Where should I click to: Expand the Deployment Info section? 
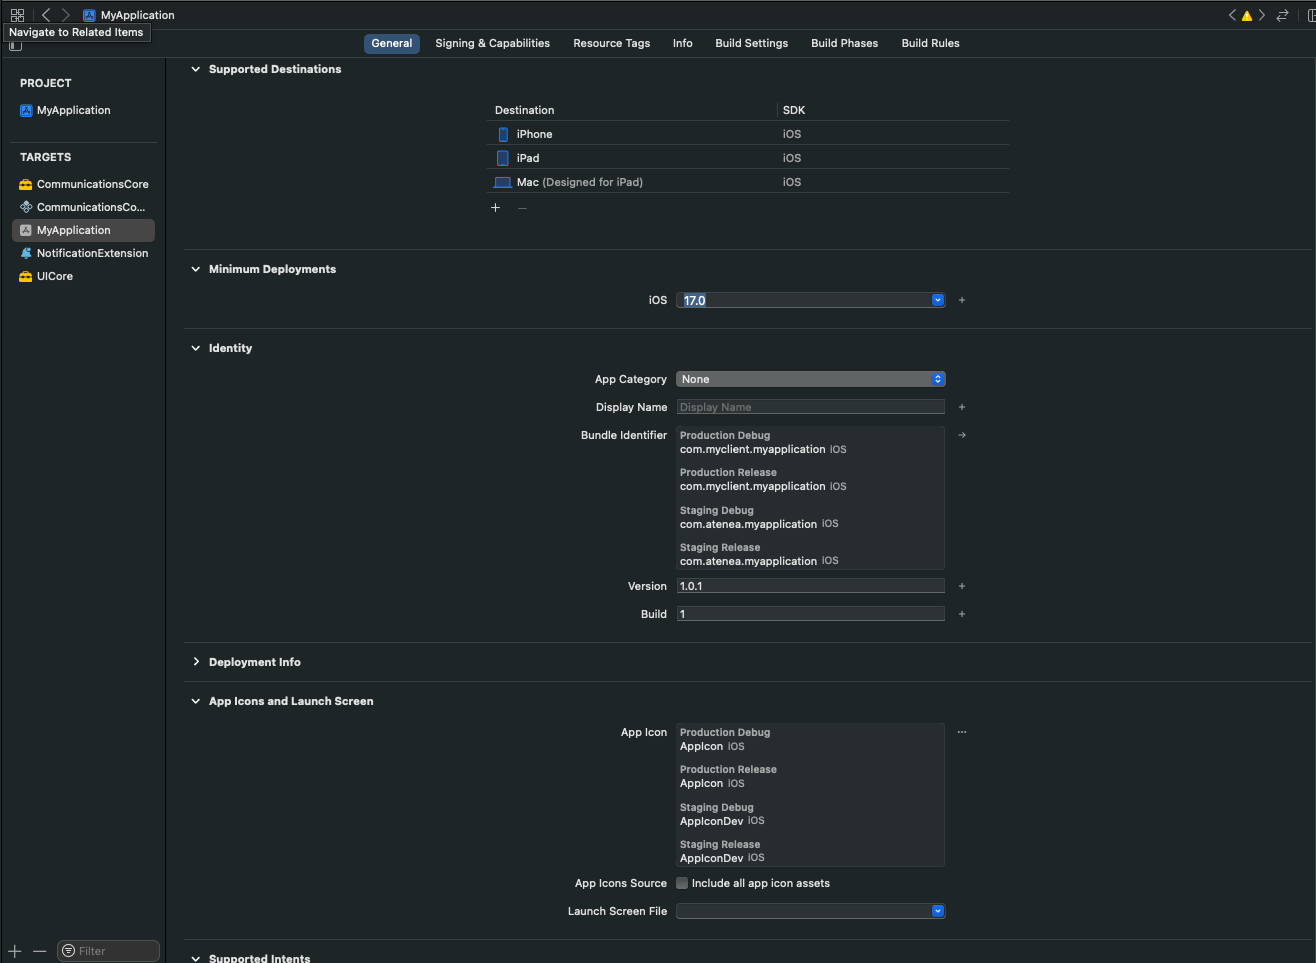(x=196, y=662)
